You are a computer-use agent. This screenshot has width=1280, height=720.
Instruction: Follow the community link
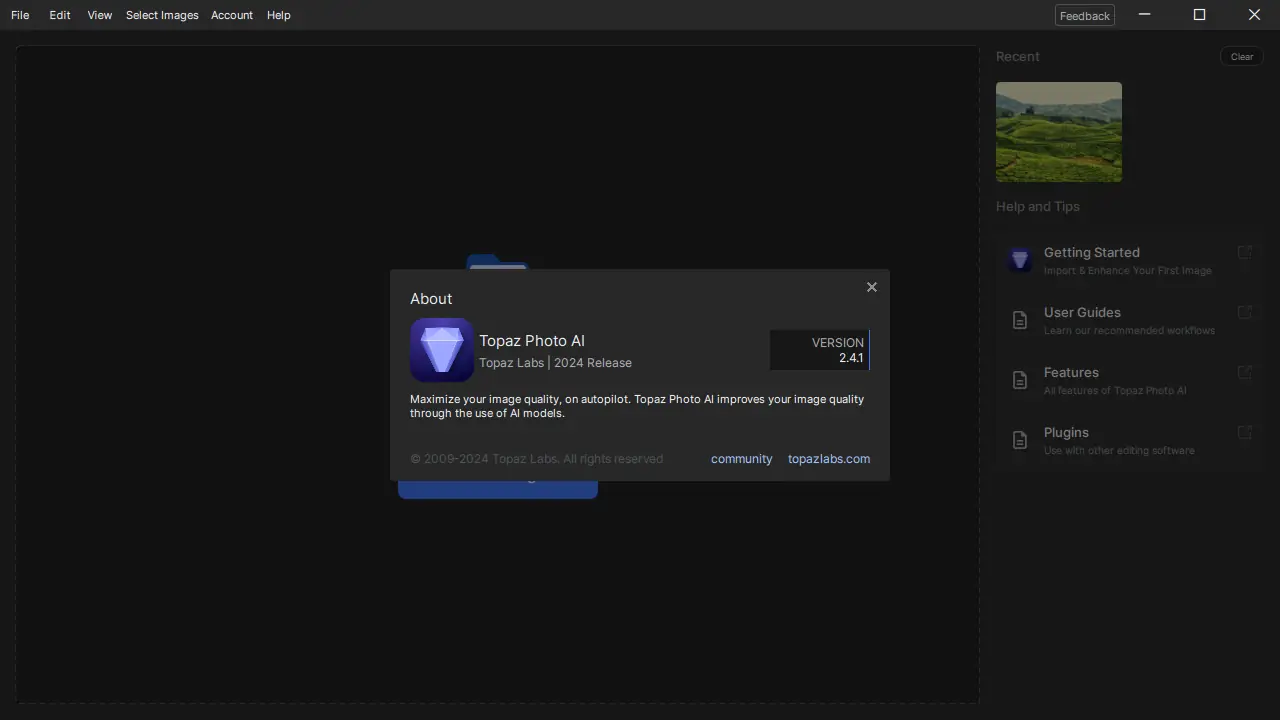click(742, 459)
